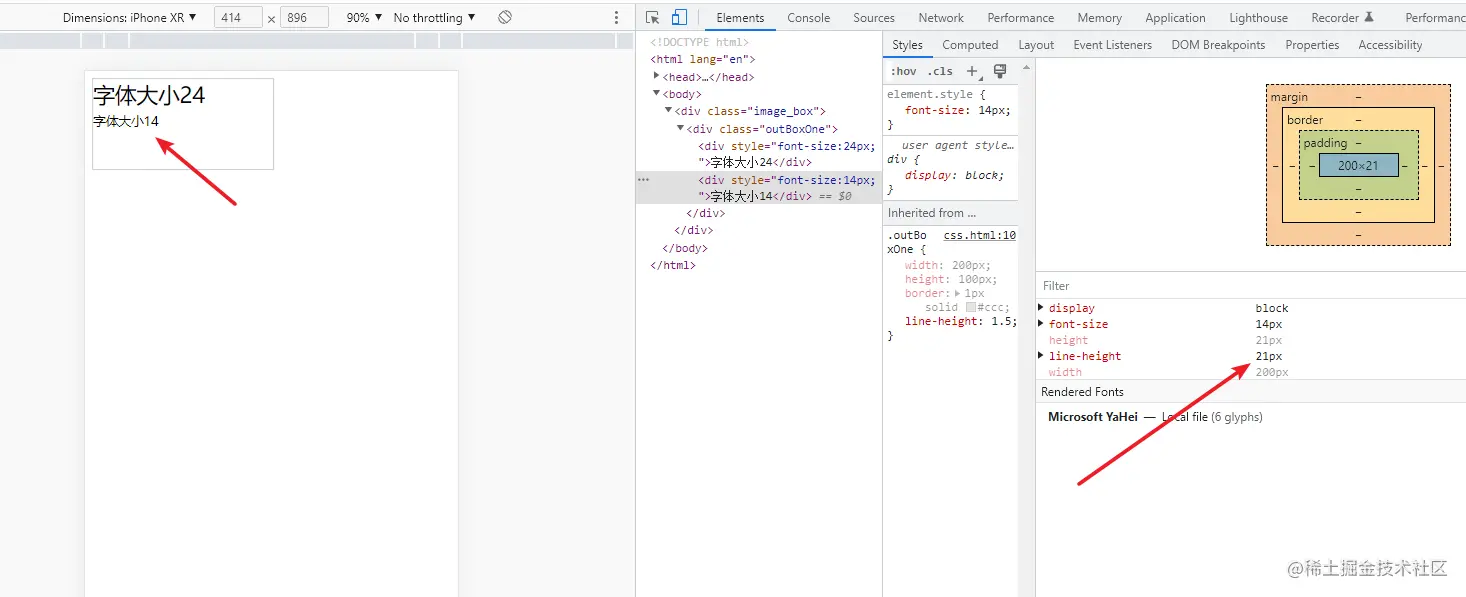Click the height field showing 896

tap(304, 18)
